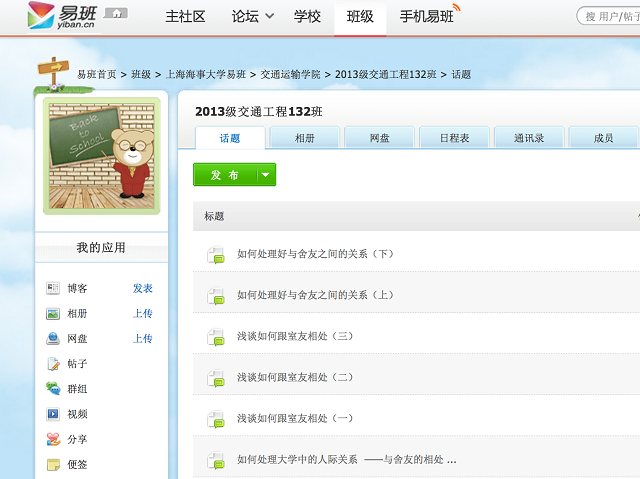Open the 相册 album icon in sidebar
640x479 pixels.
53,313
